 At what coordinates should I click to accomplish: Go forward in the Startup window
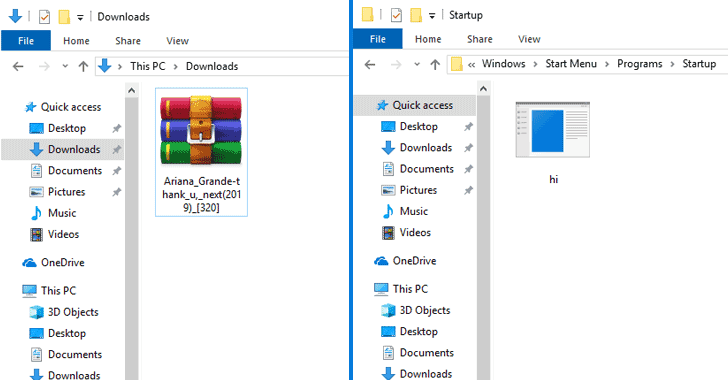coord(396,65)
